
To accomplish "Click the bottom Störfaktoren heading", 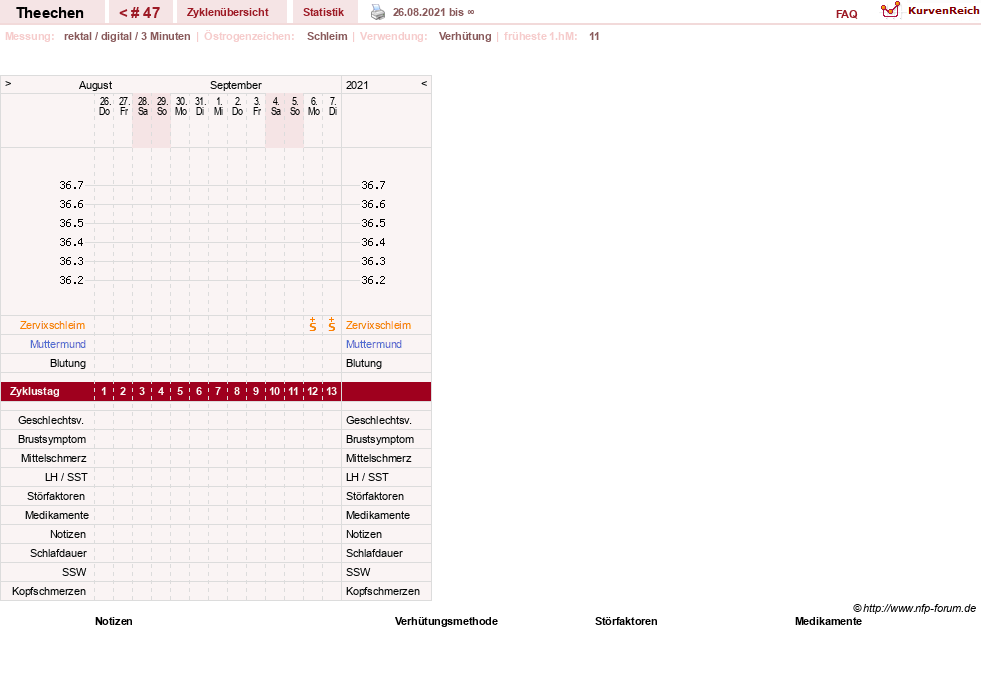I will (x=626, y=621).
